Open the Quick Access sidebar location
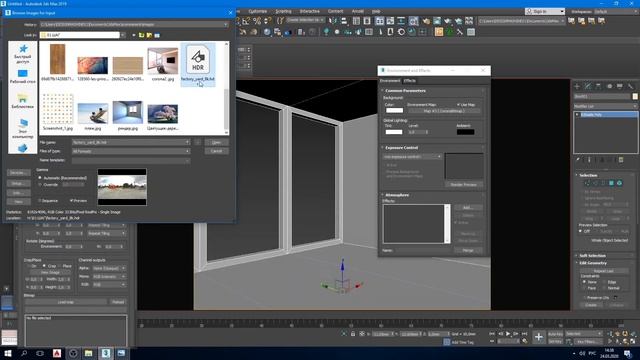Viewport: 640px width, 360px height. click(x=22, y=53)
